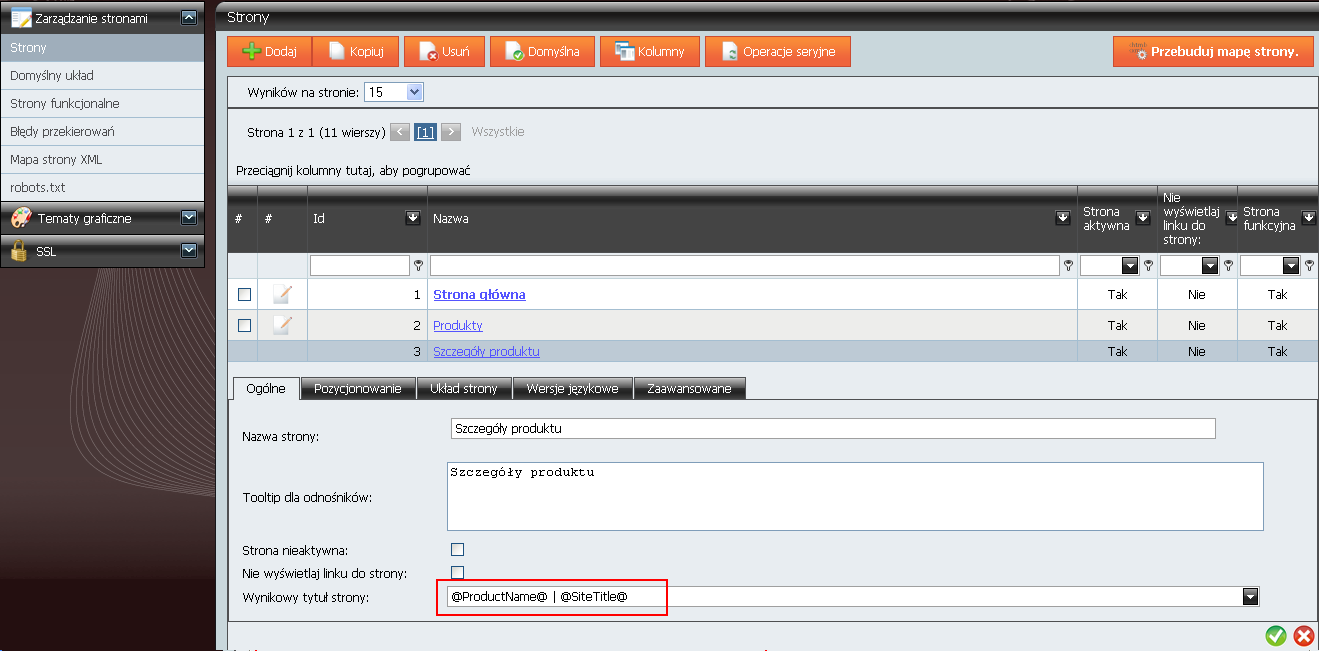Click Przebuduj mapę strony button
The height and width of the screenshot is (651, 1319).
pos(1213,51)
